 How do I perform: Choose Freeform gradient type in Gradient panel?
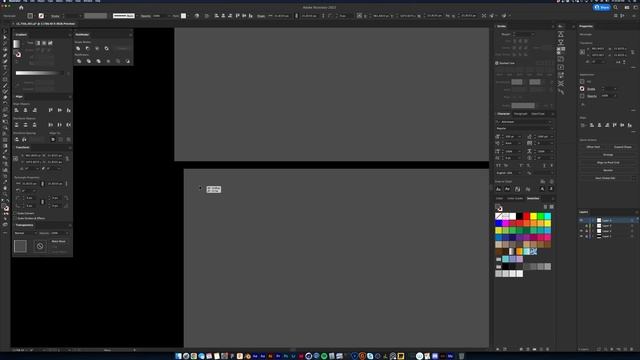click(x=51, y=43)
